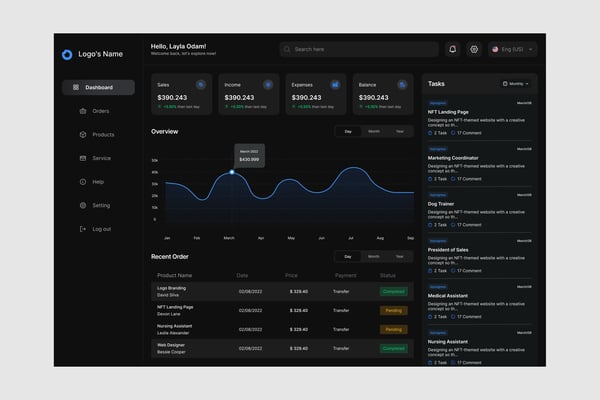Click the Sales $390.243 value
The width and height of the screenshot is (600, 400).
click(x=172, y=98)
